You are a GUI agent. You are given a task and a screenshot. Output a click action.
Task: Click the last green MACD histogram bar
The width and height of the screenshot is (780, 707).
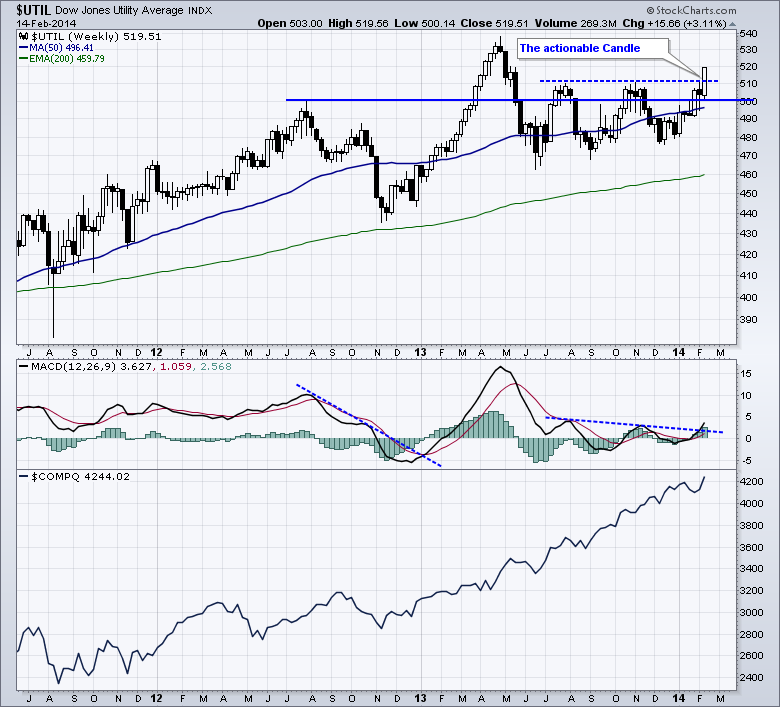tap(705, 433)
